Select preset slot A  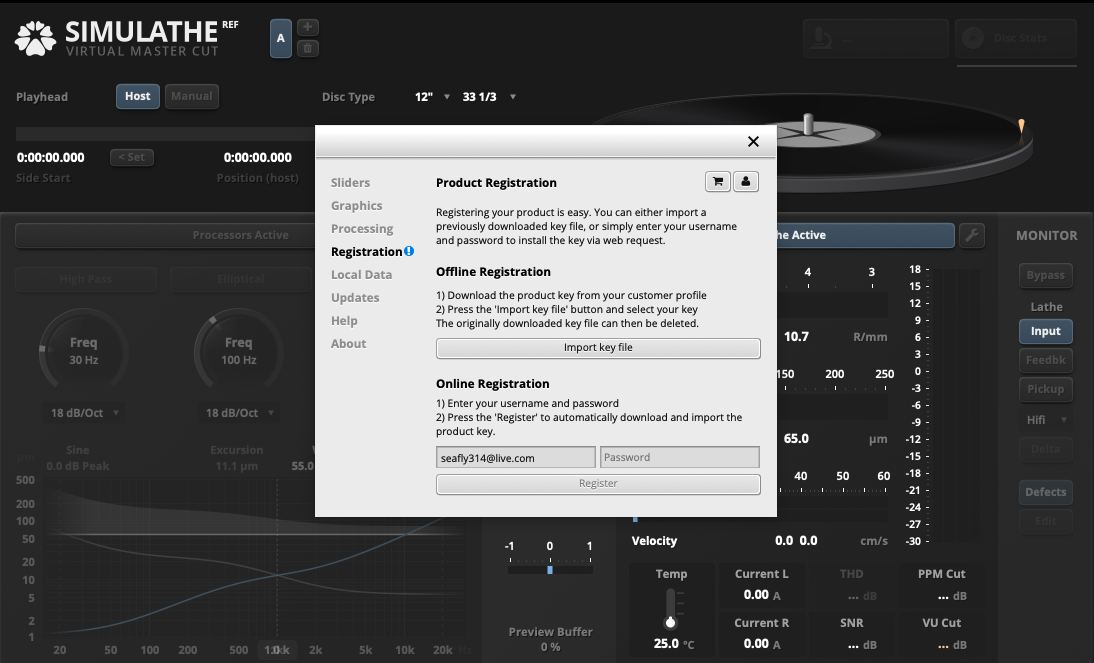click(x=280, y=38)
